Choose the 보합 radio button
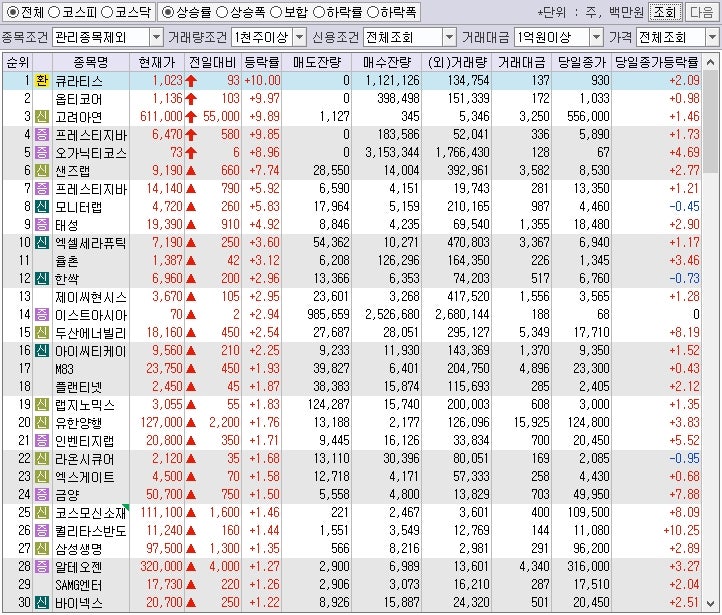 [276, 12]
